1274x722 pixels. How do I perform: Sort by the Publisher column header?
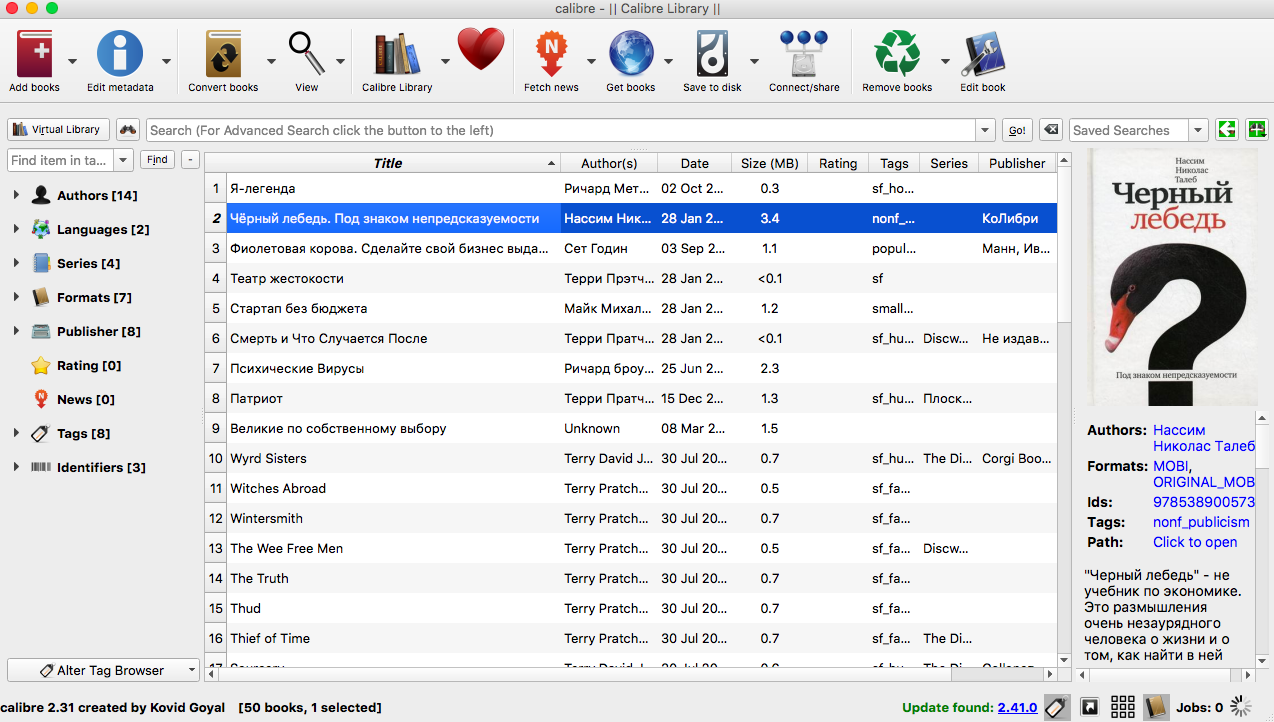click(1017, 163)
